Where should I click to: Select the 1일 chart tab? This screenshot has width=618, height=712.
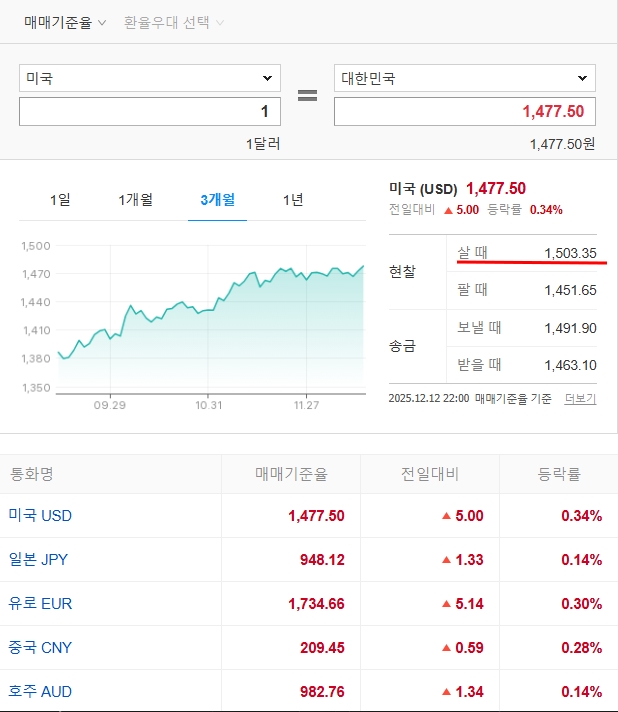point(60,200)
